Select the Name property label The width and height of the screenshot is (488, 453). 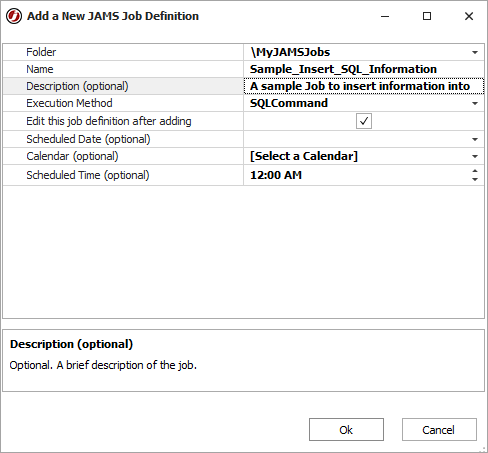point(40,69)
